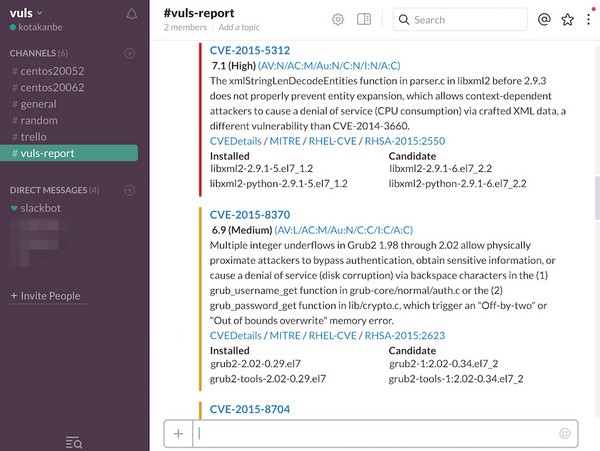This screenshot has height=451, width=600.
Task: Start a new direct message plus icon
Action: (129, 189)
